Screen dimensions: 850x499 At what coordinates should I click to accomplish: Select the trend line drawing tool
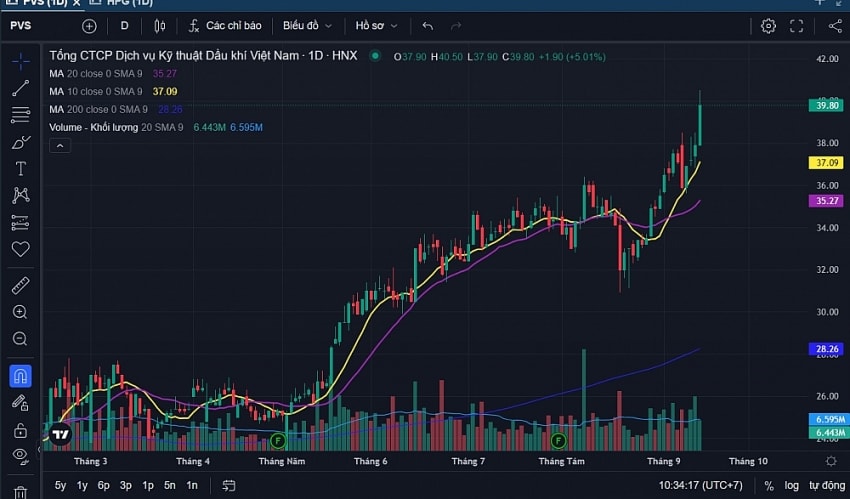(x=21, y=88)
